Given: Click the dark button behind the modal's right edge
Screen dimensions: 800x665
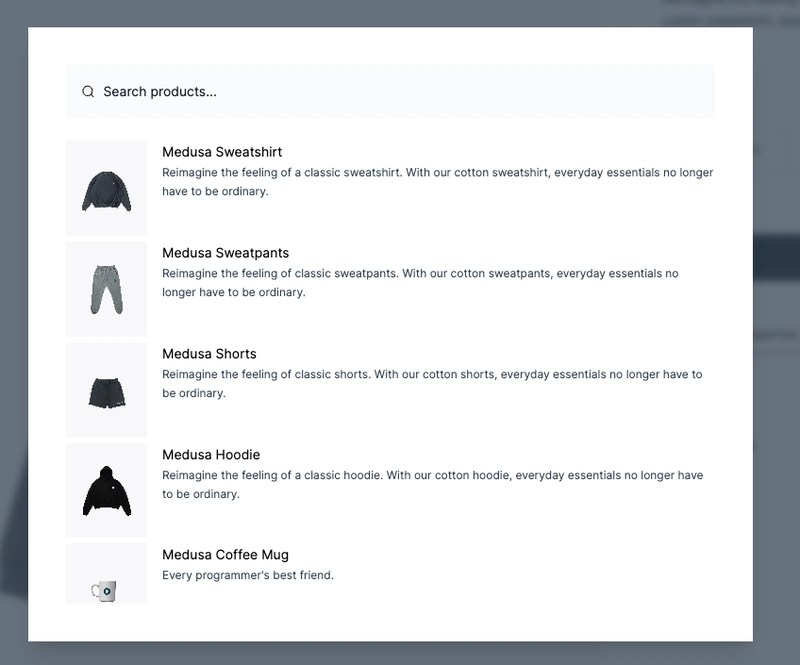Looking at the screenshot, I should (776, 257).
